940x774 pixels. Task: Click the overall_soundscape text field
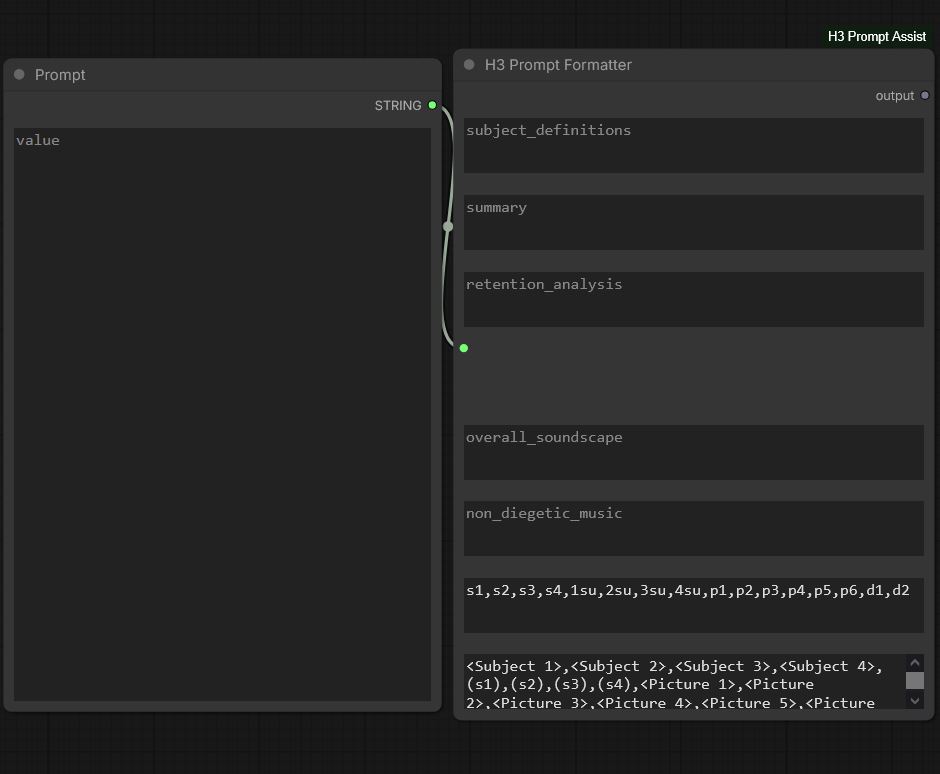(694, 453)
